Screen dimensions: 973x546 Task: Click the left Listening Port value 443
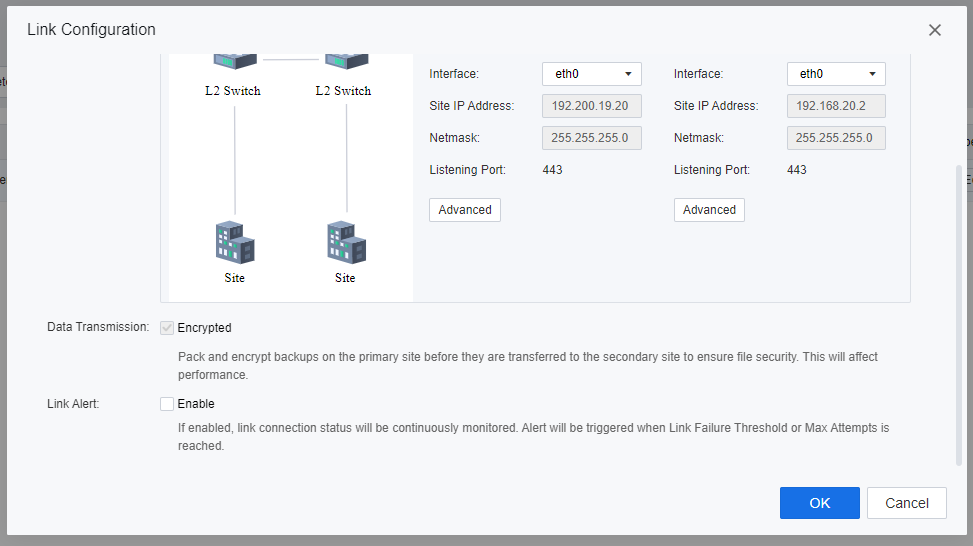pos(552,170)
